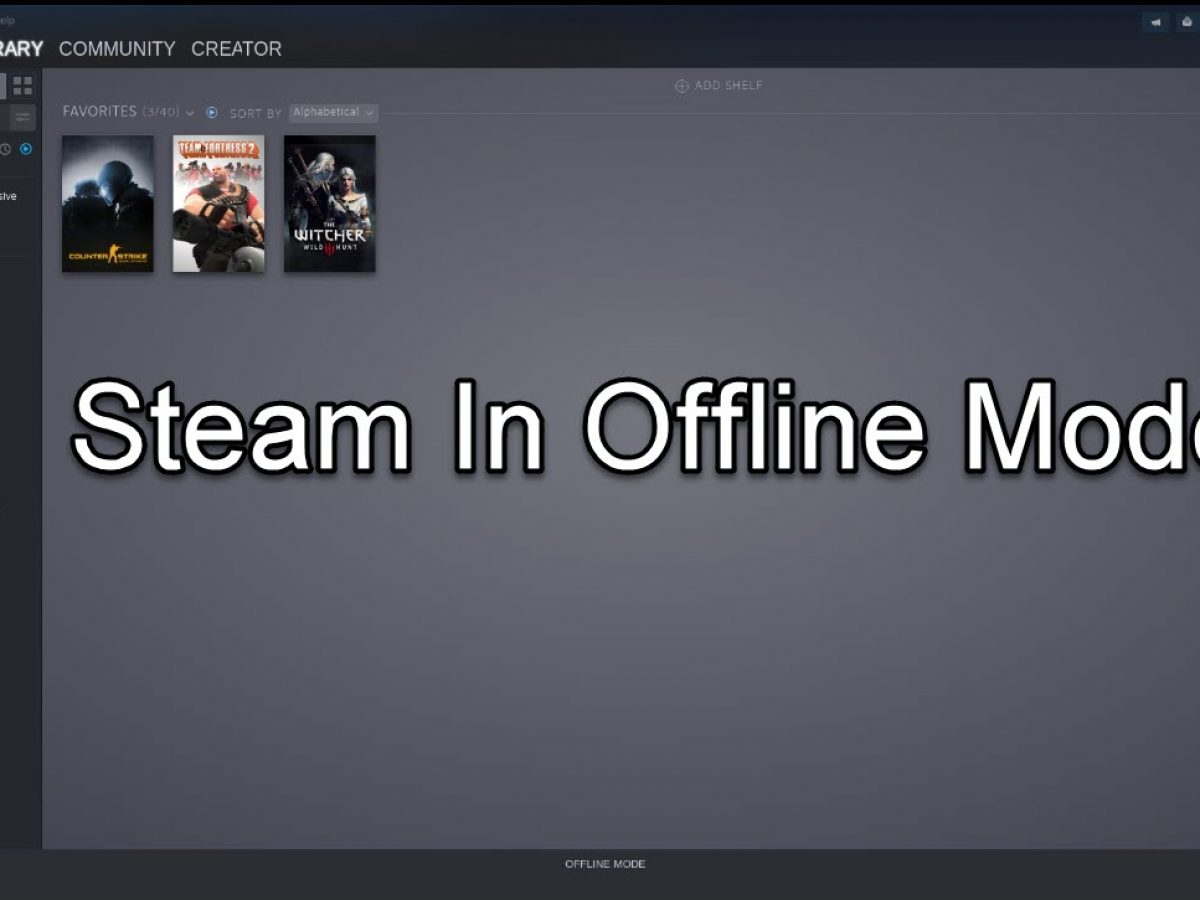Click the play icon beside FAVORITES
The height and width of the screenshot is (900, 1200).
(x=212, y=113)
